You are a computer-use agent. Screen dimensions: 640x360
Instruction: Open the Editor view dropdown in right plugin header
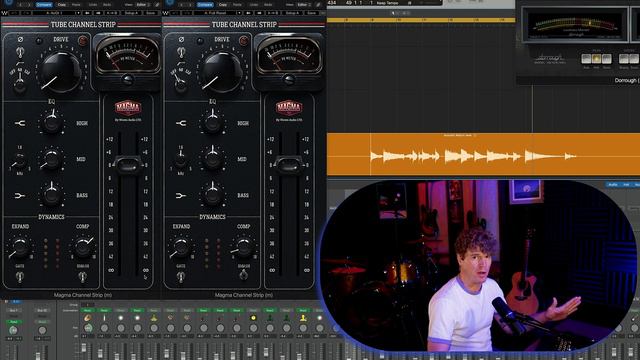(x=304, y=5)
